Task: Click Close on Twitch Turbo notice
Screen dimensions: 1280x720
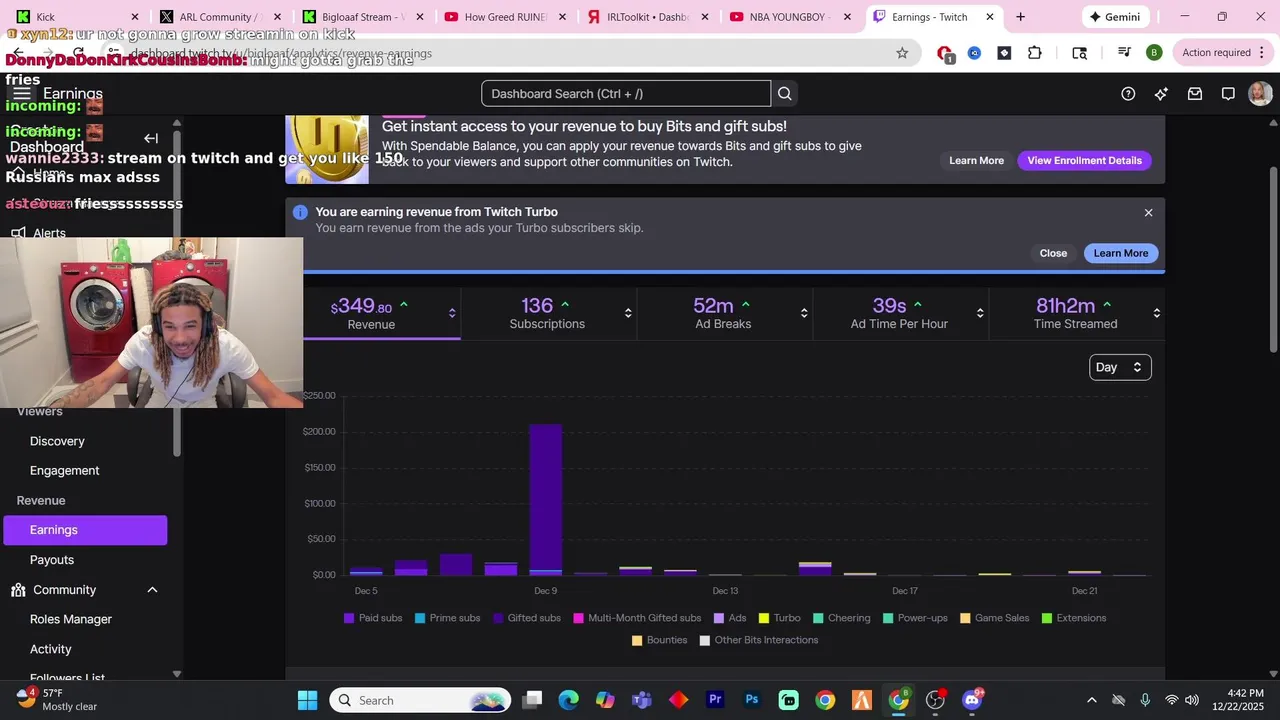Action: point(1053,254)
